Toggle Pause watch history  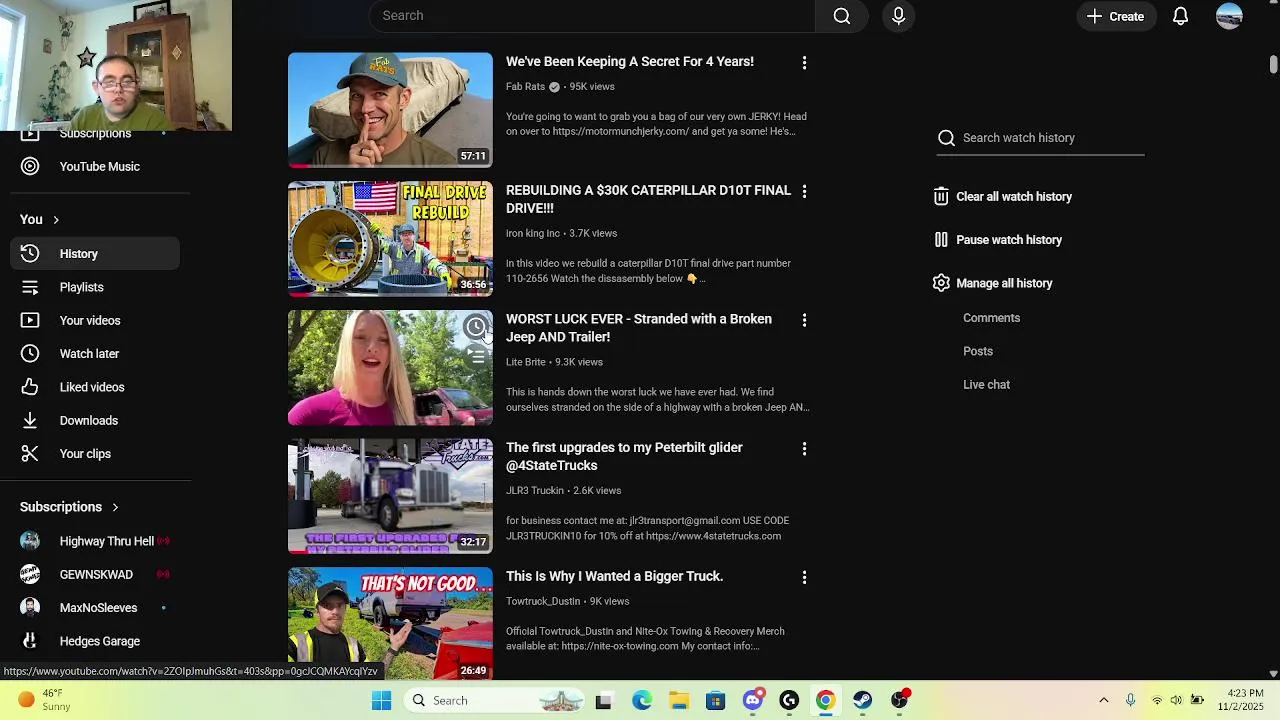pyautogui.click(x=997, y=240)
